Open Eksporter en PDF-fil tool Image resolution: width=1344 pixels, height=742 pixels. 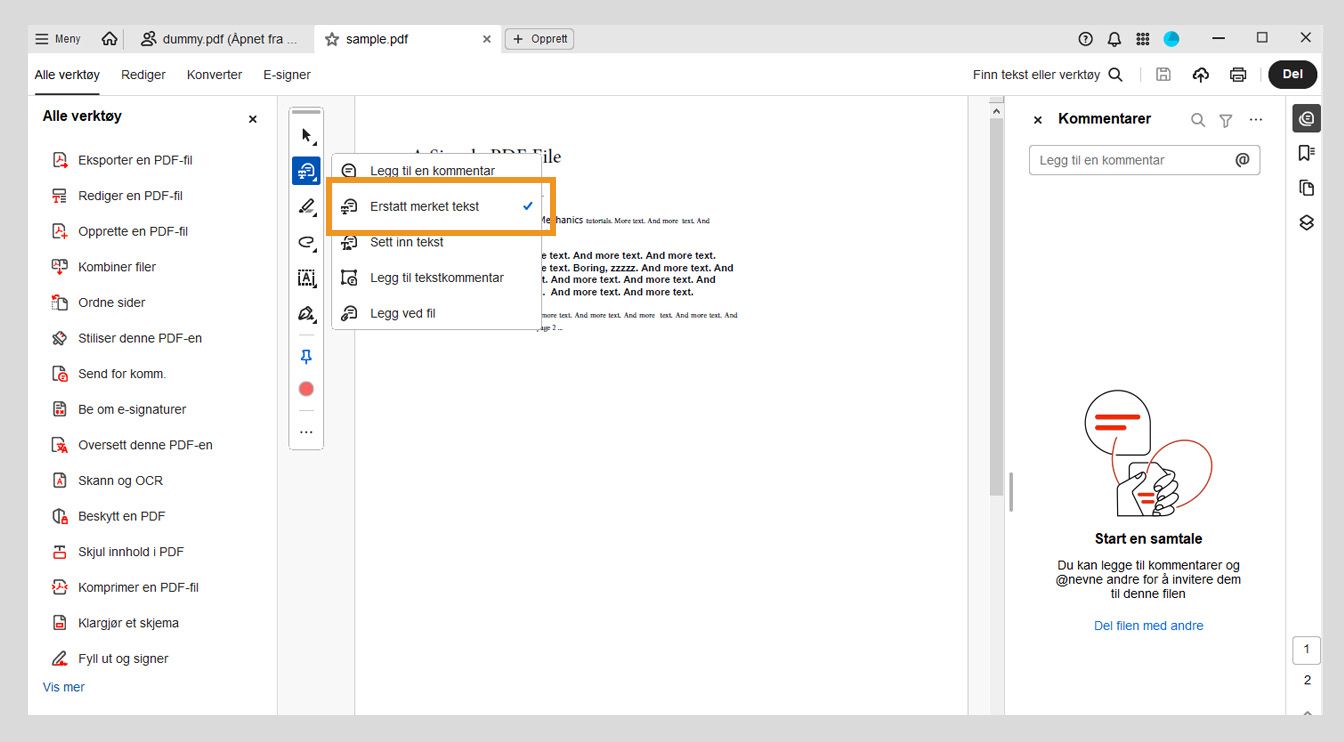tap(135, 160)
